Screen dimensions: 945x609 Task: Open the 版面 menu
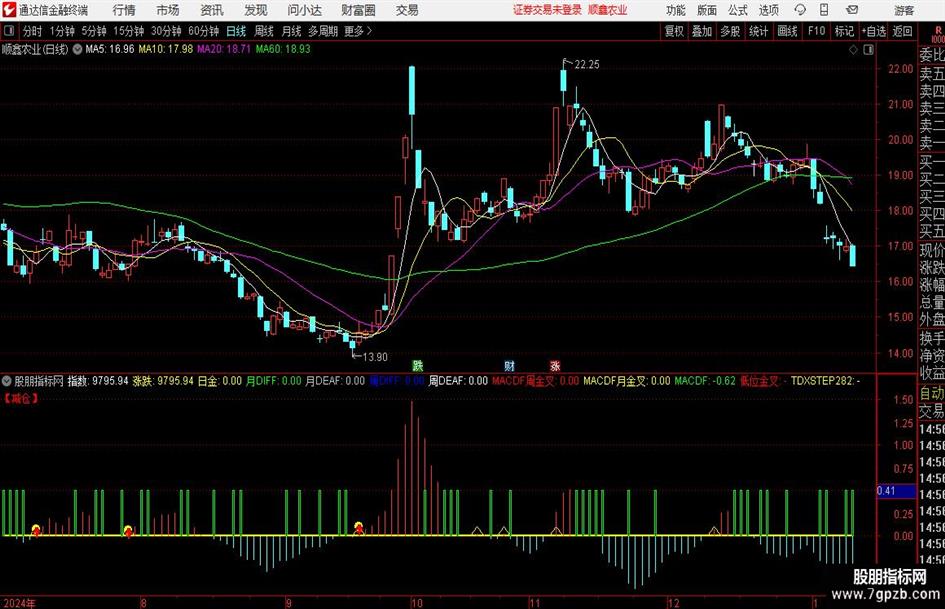point(707,10)
